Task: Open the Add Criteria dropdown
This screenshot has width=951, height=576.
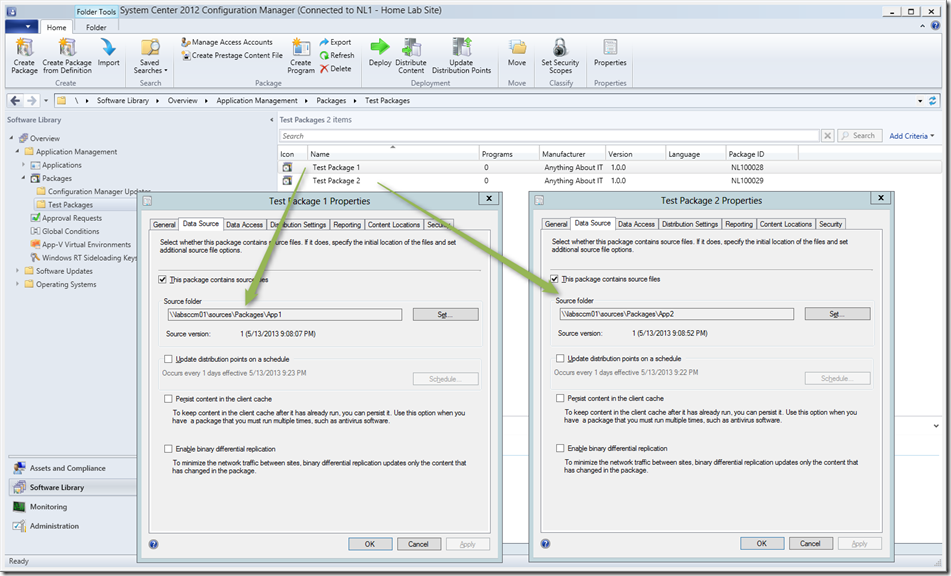Action: [x=912, y=136]
